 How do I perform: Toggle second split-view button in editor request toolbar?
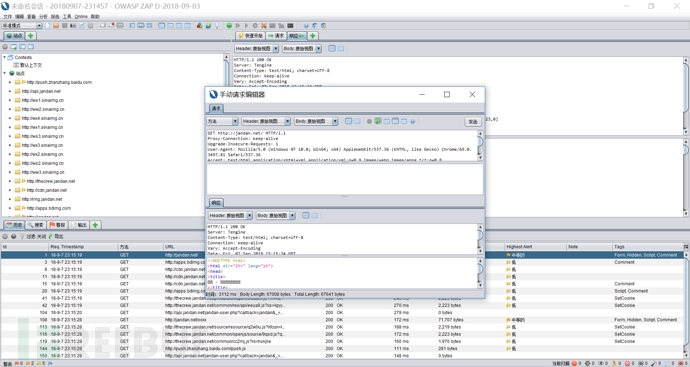tap(357, 121)
